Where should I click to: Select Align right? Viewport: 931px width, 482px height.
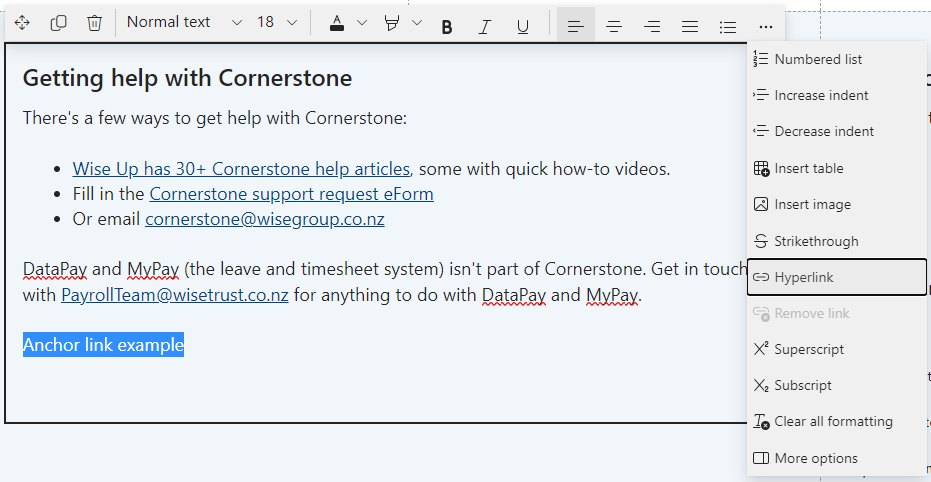(652, 27)
